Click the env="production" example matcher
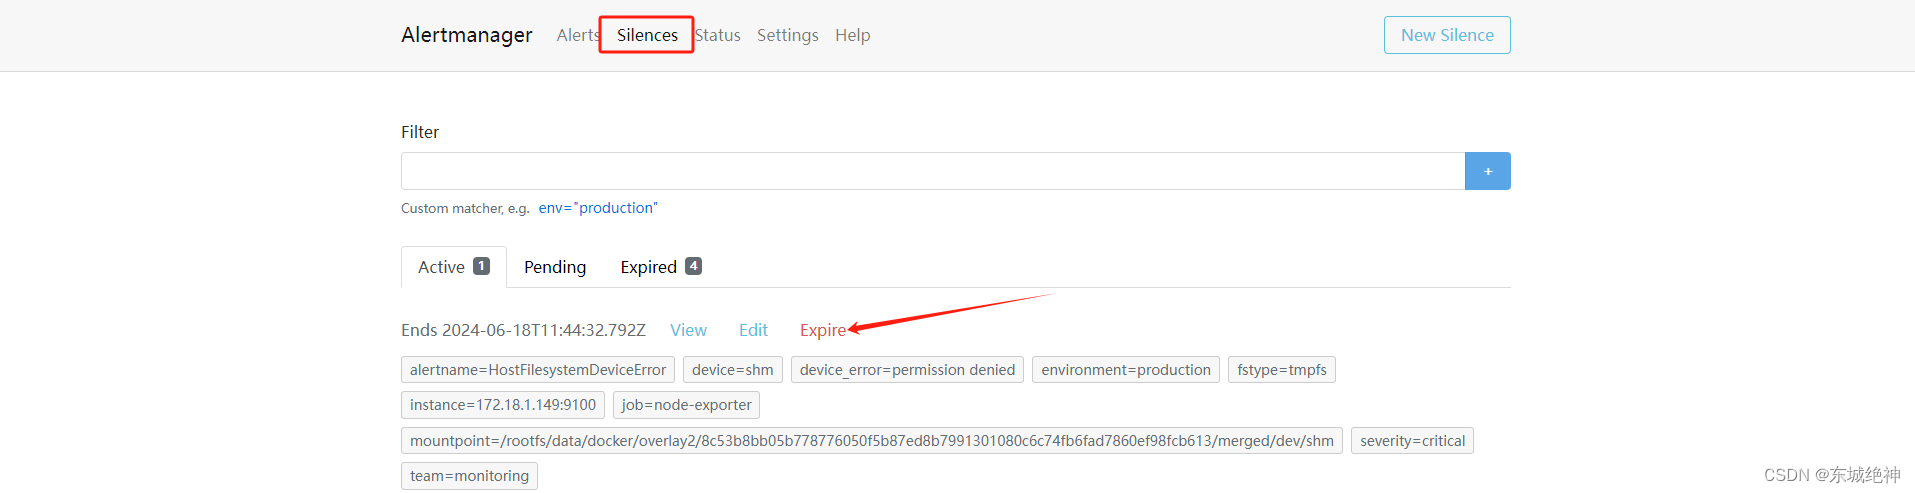 point(598,208)
